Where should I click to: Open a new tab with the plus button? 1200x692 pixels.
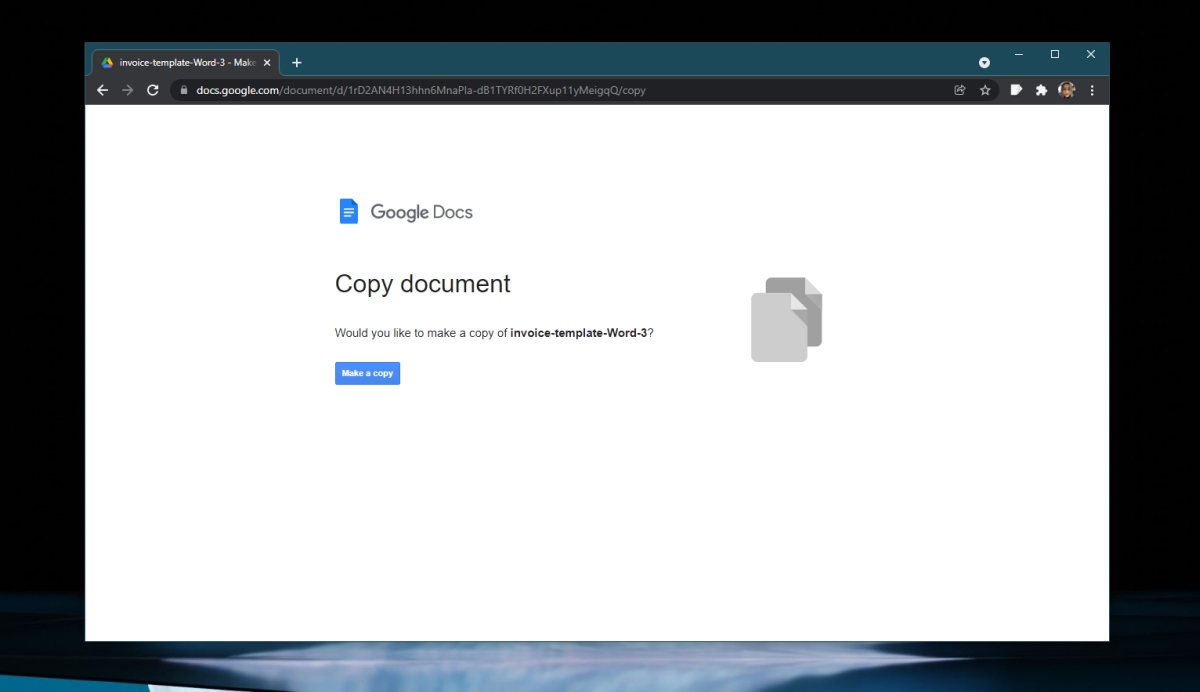tap(297, 62)
